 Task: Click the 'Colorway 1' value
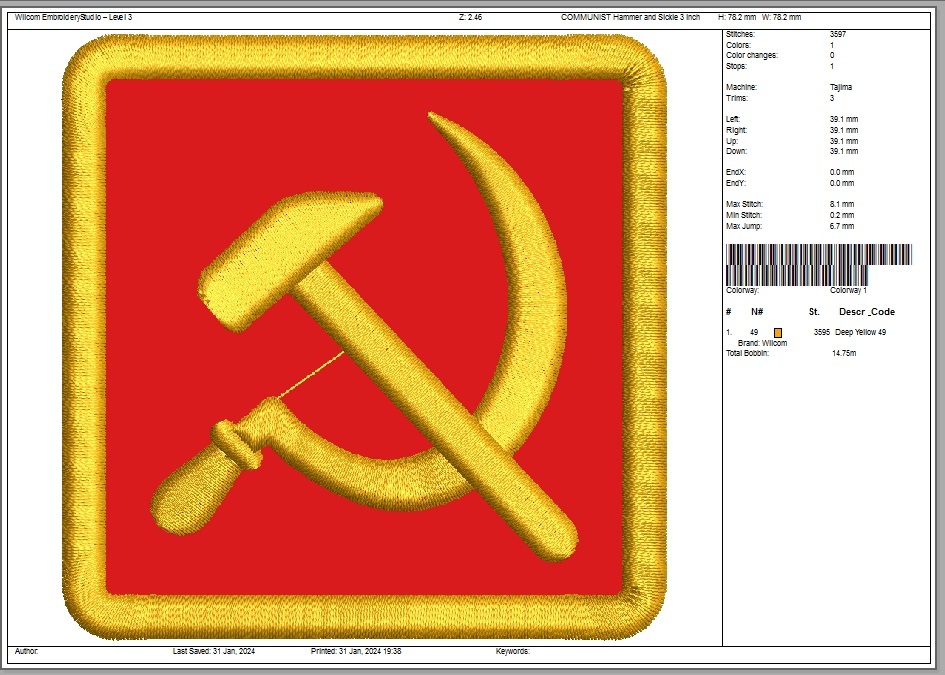point(849,290)
